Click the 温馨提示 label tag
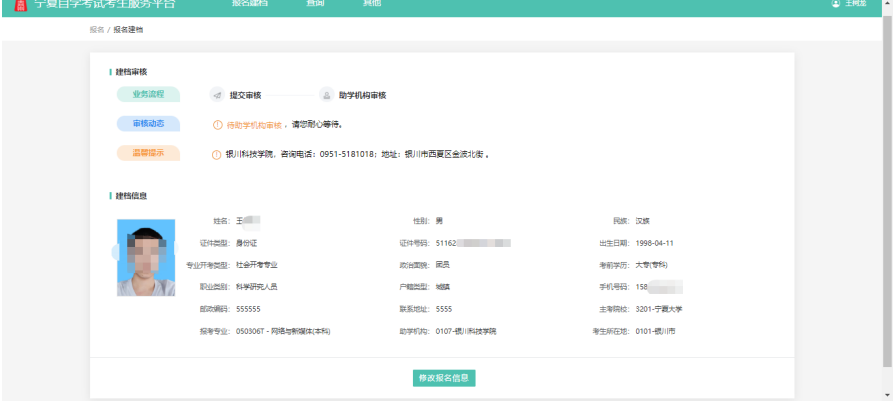This screenshot has width=894, height=404. [148, 153]
